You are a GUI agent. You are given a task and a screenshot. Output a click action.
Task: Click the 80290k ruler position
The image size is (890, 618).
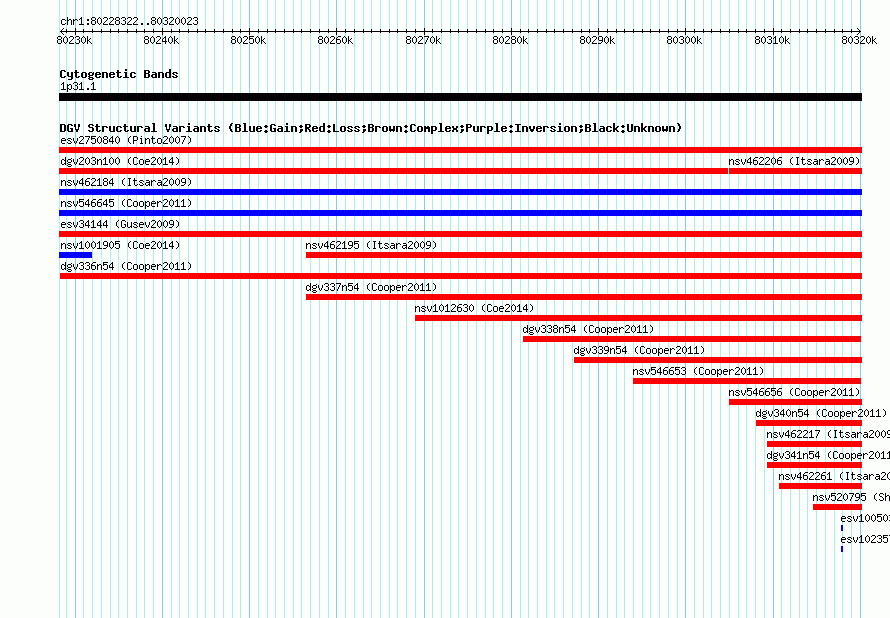597,40
